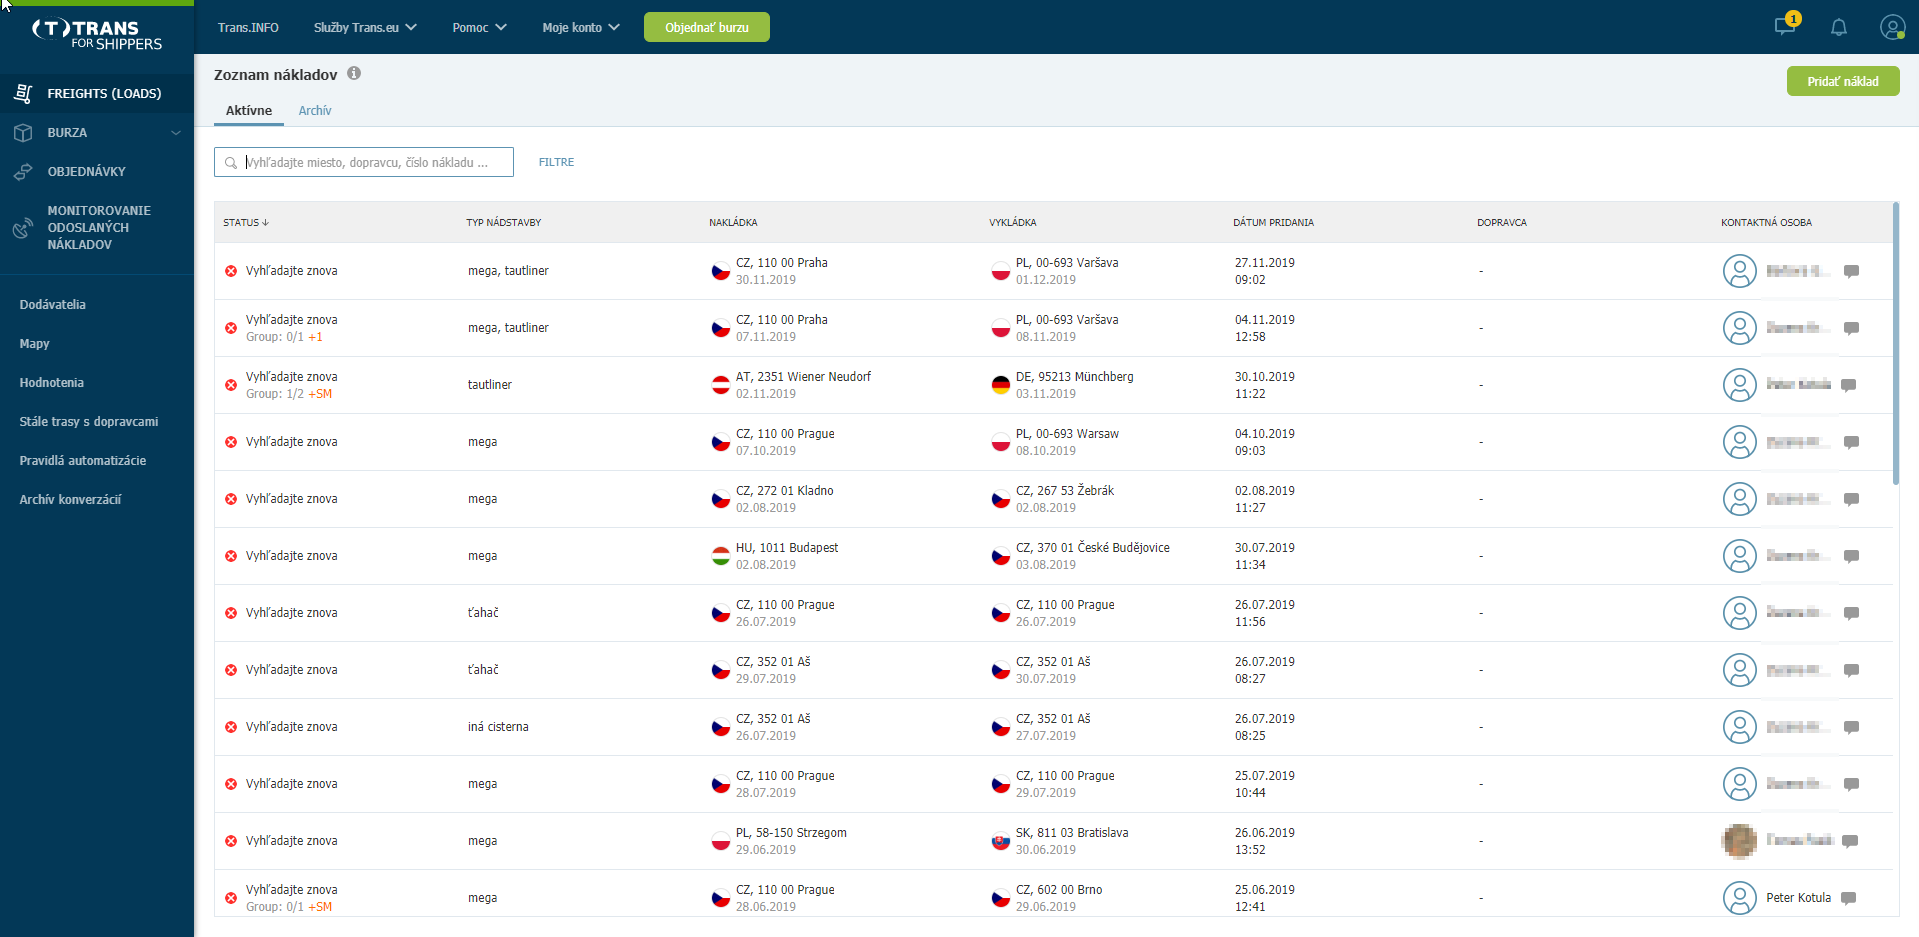The height and width of the screenshot is (937, 1919).
Task: Open chat icon for the 27.11.2019 row
Action: [x=1851, y=271]
